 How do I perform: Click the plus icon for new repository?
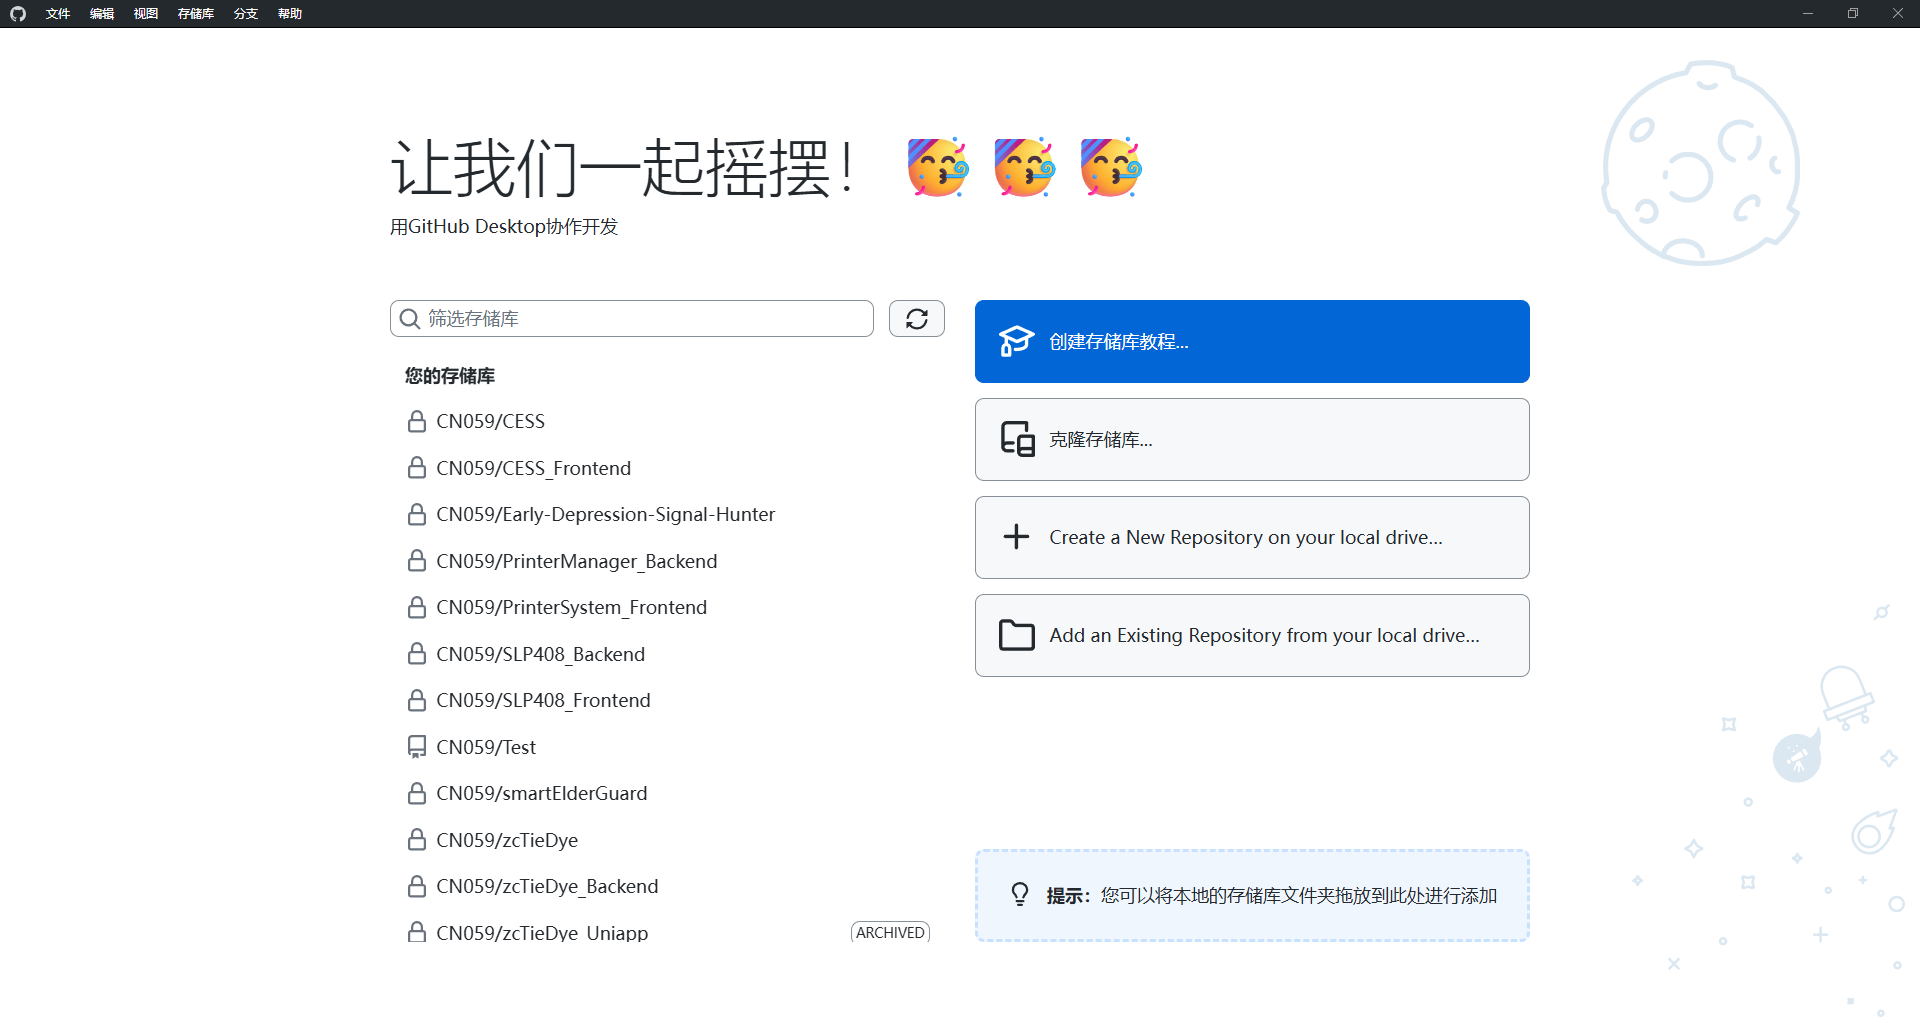tap(1016, 538)
